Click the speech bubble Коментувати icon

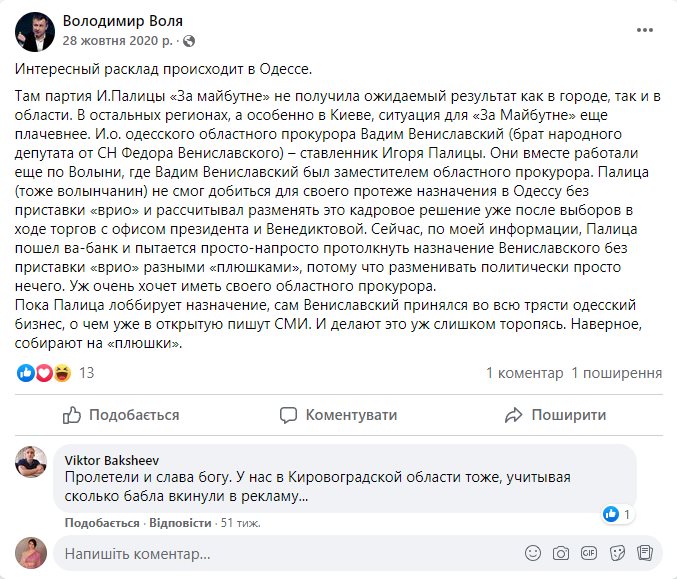coord(288,415)
